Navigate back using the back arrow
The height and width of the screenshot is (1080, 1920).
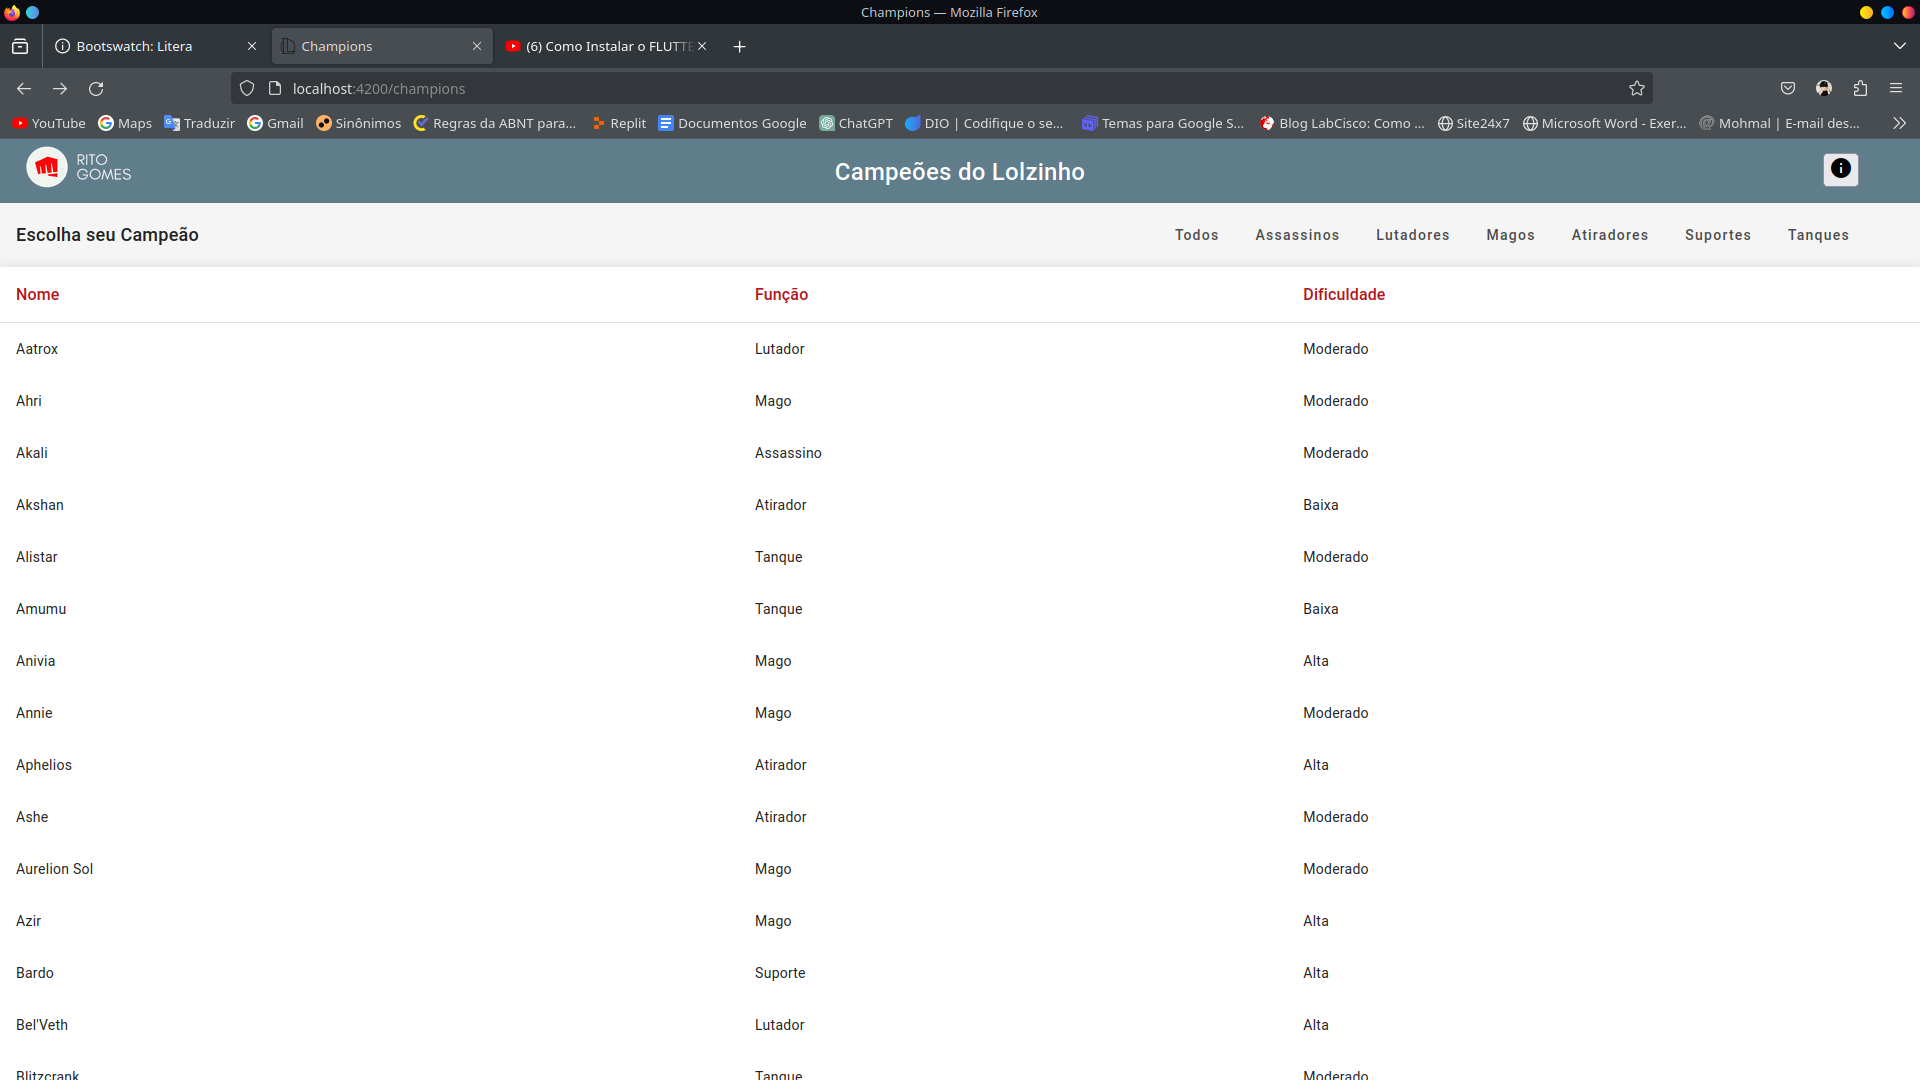pos(24,88)
